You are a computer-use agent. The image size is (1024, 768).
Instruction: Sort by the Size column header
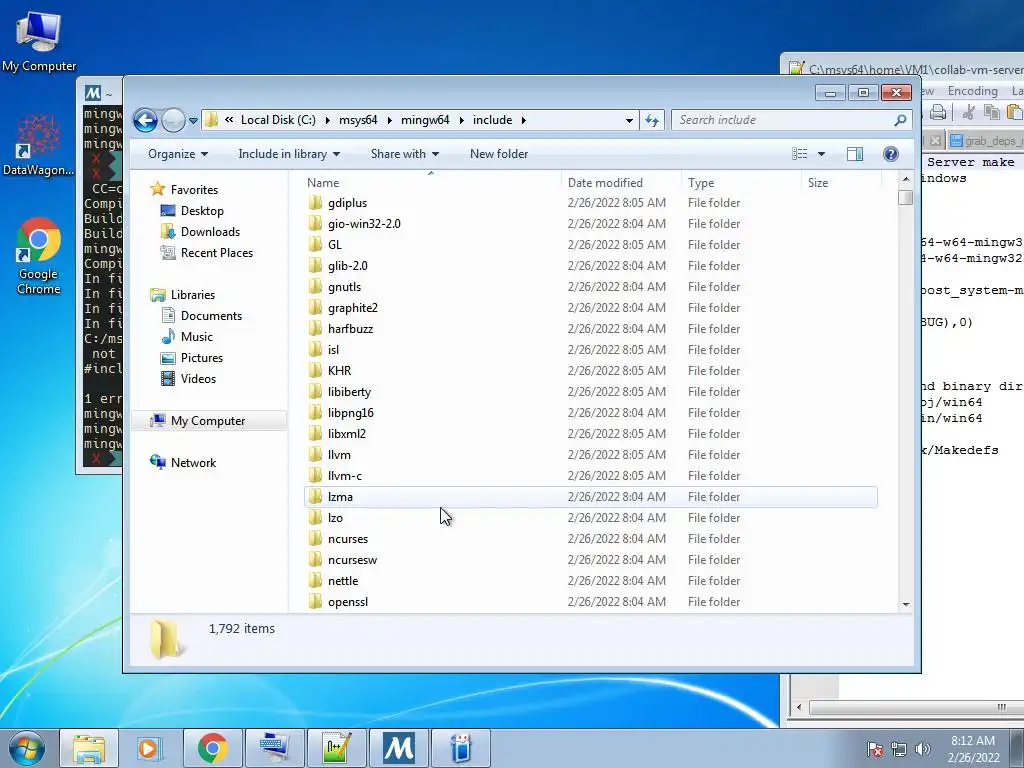pos(841,183)
